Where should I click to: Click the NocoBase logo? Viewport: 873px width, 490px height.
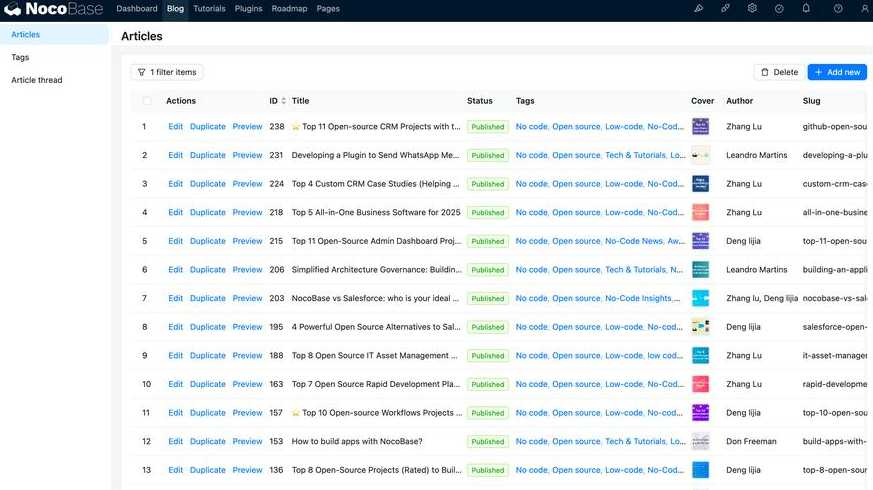53,9
